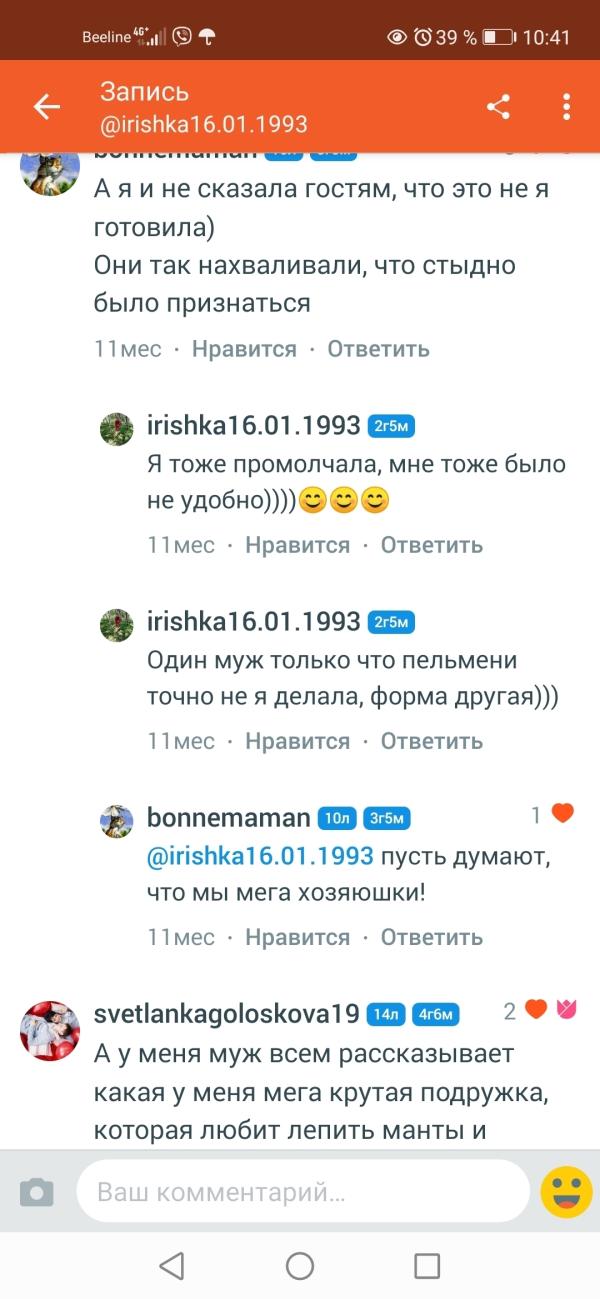Like the comment about не я готовила

pyautogui.click(x=244, y=349)
